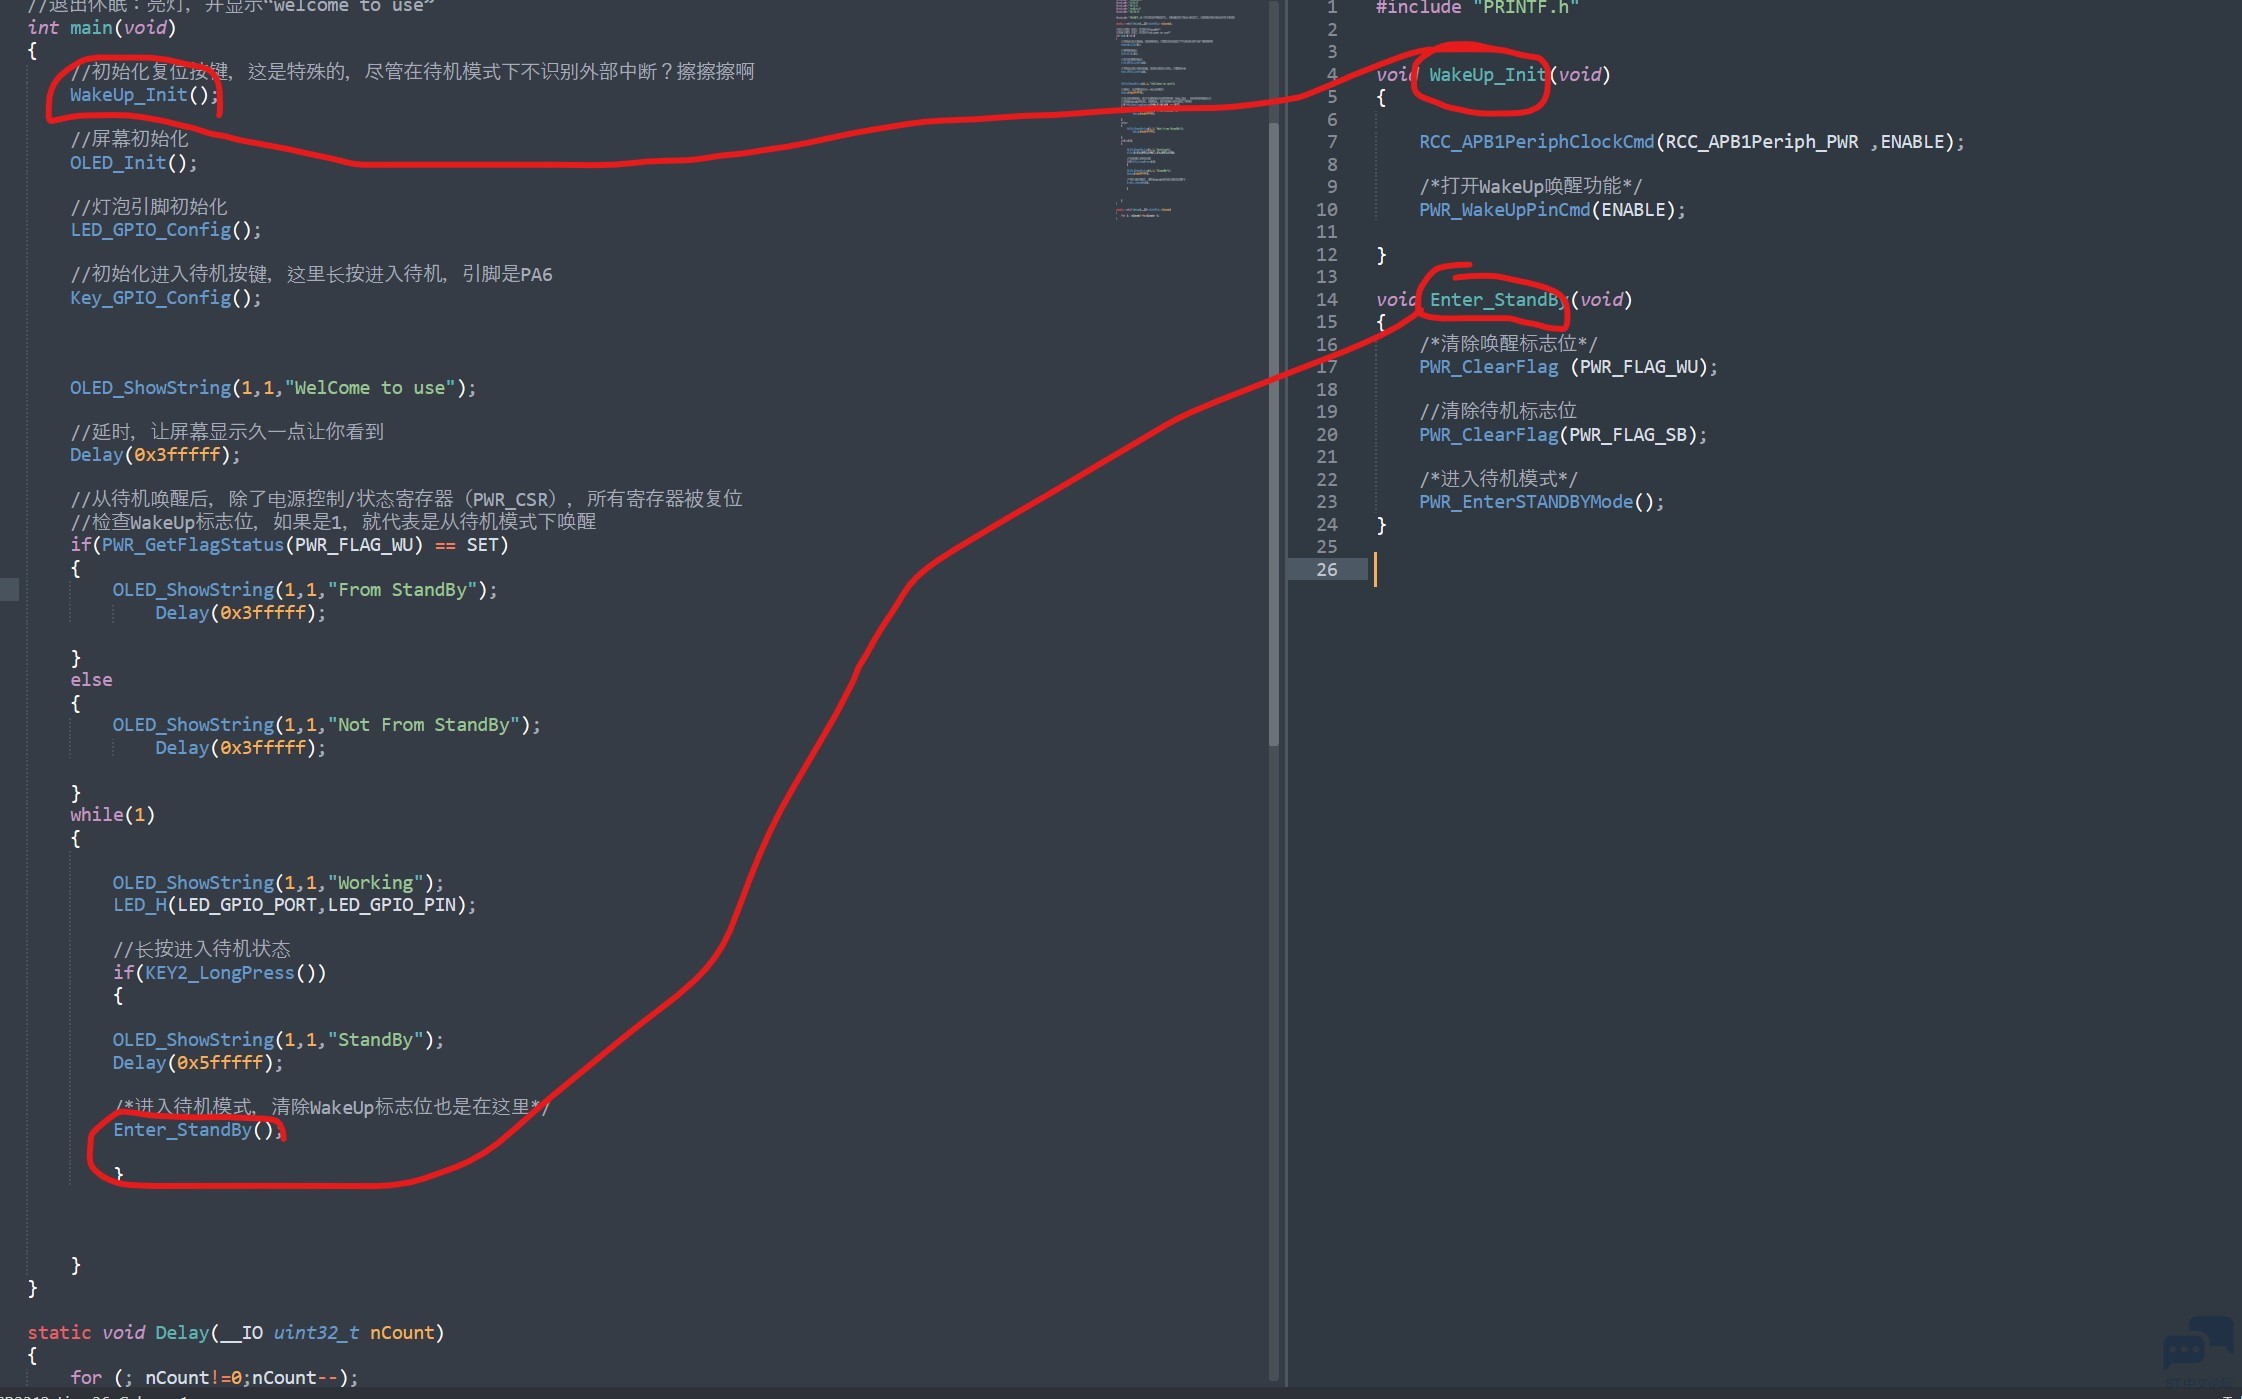The width and height of the screenshot is (2242, 1399).
Task: Click the Enter_StandBy(); call in the loop
Action: tap(198, 1130)
